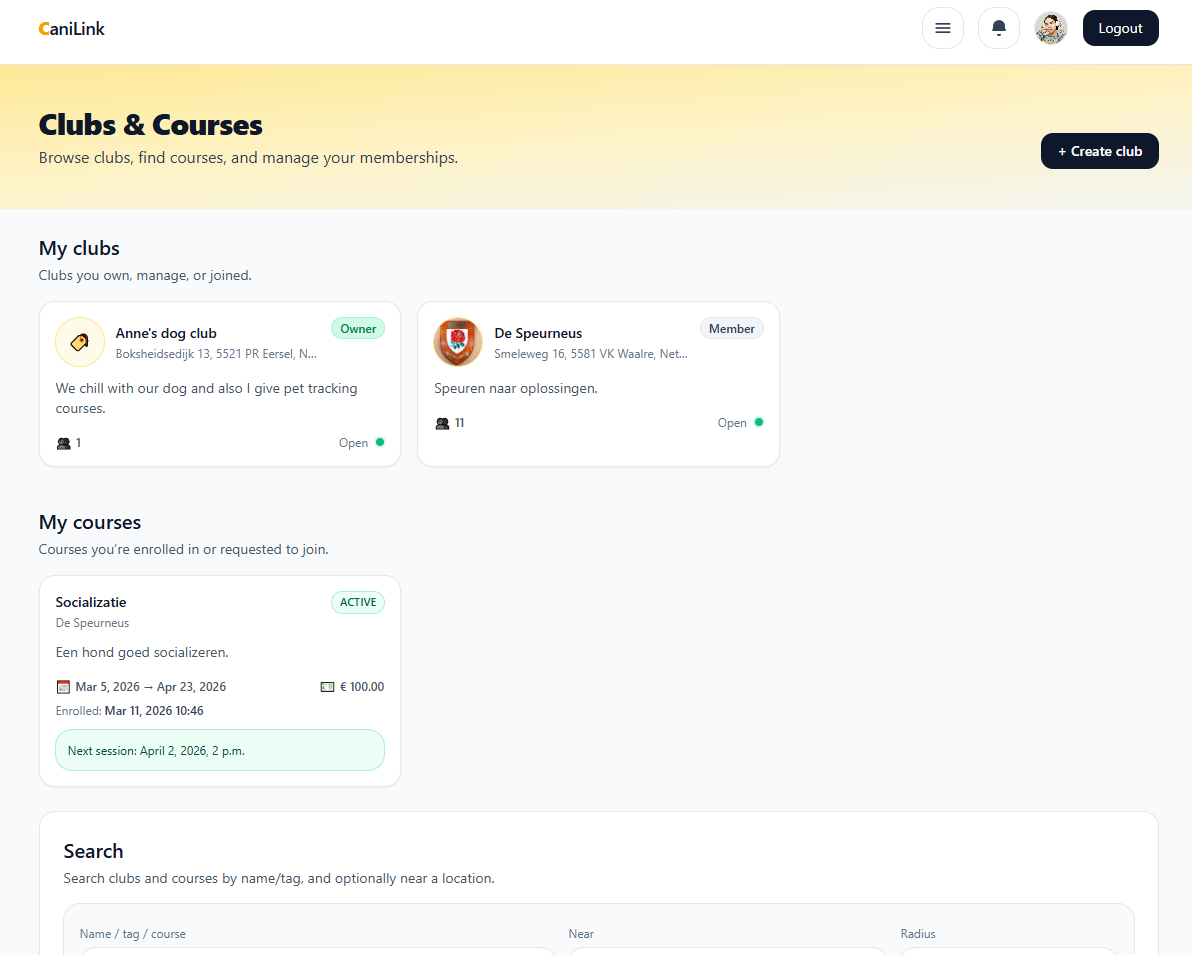Click De Speurneus club crest image
This screenshot has height=955, width=1192.
tap(458, 342)
